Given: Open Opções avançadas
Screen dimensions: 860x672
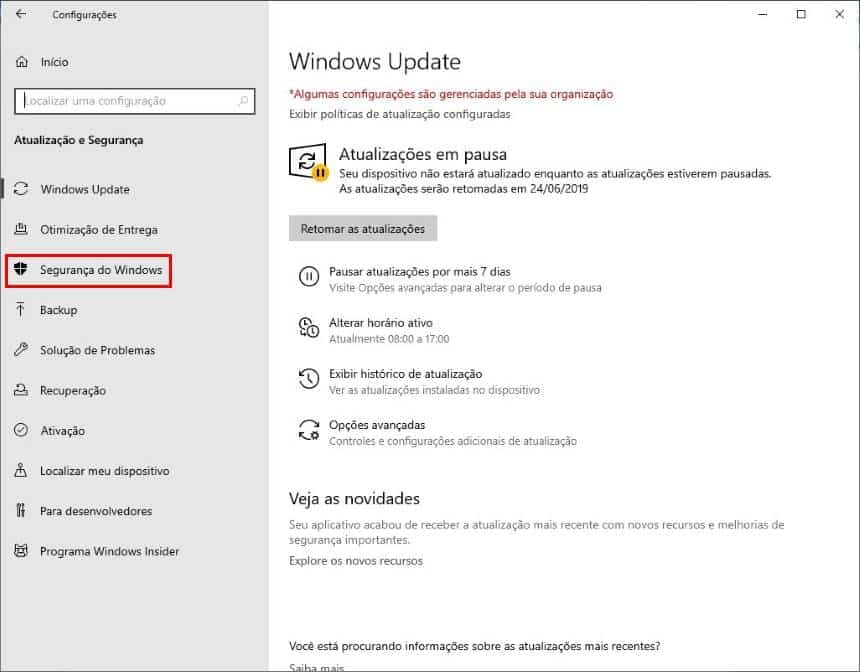Looking at the screenshot, I should click(x=377, y=425).
